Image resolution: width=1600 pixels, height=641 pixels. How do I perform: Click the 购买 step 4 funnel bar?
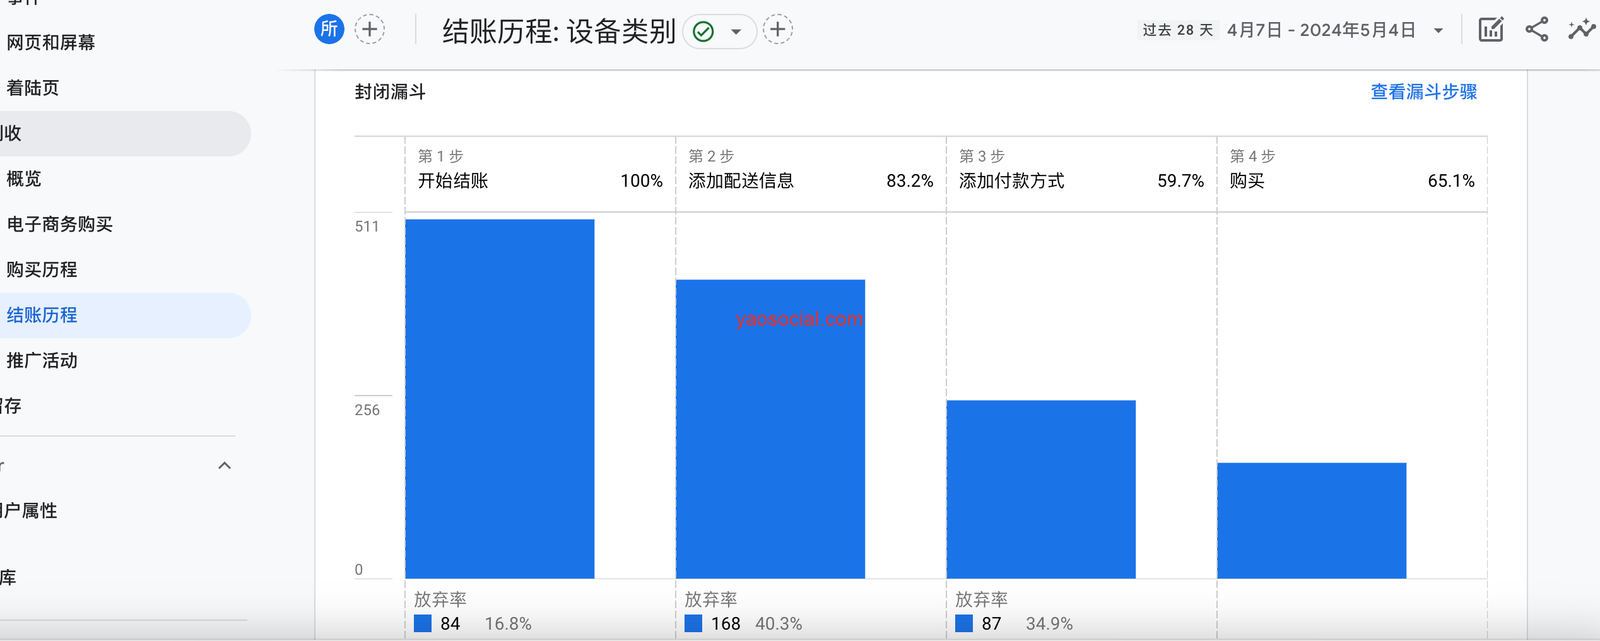1311,520
